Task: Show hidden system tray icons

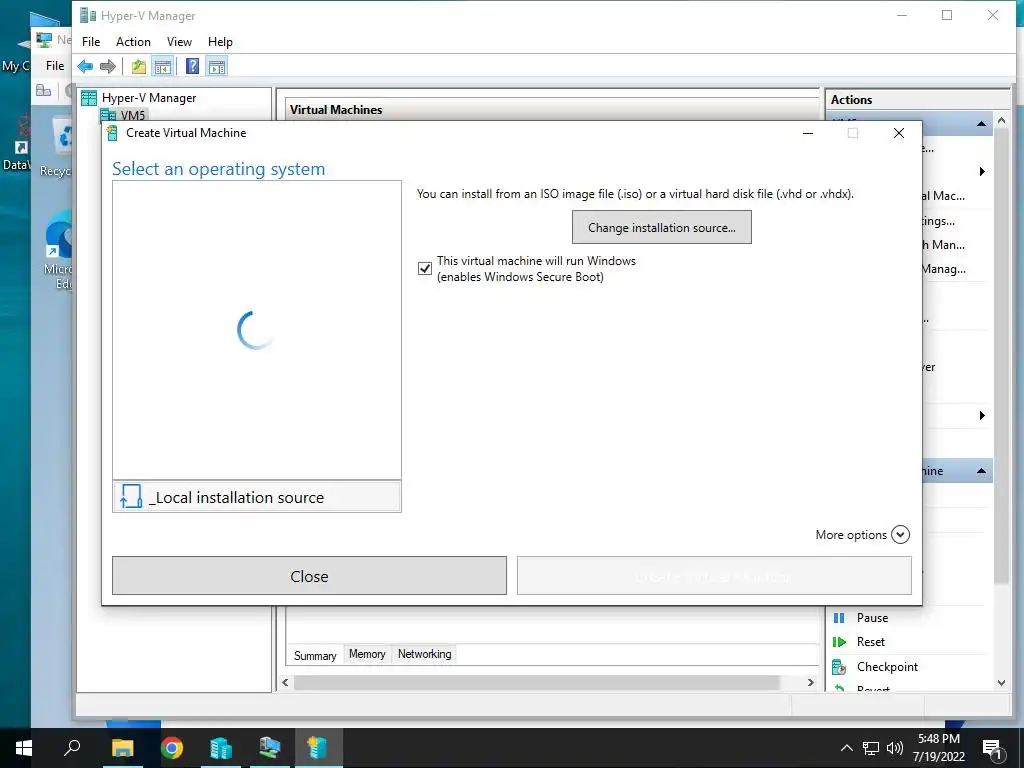Action: click(x=846, y=748)
